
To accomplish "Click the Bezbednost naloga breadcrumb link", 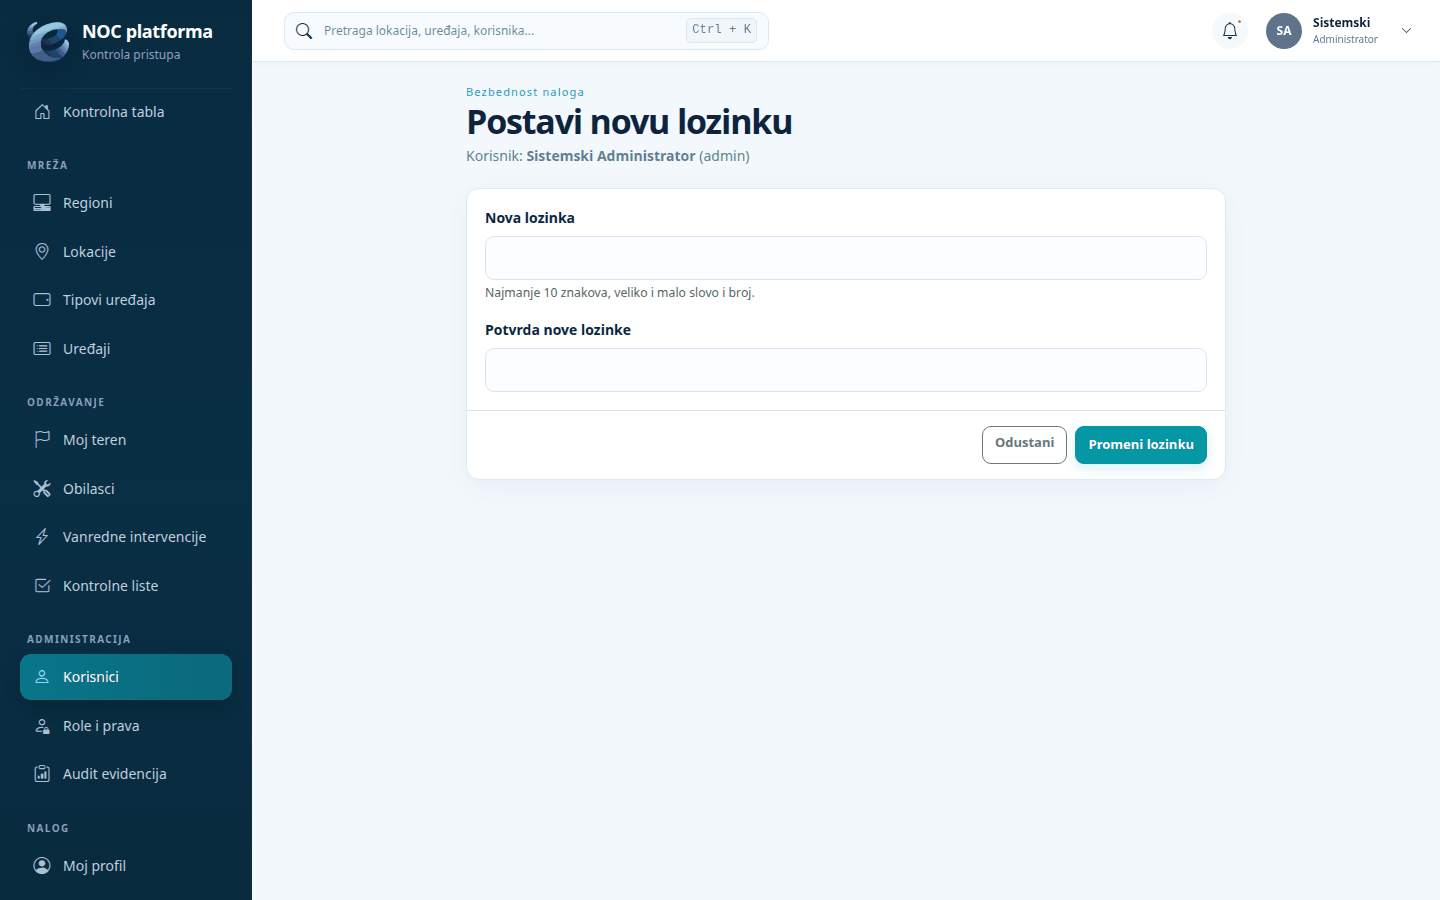I will (x=525, y=92).
